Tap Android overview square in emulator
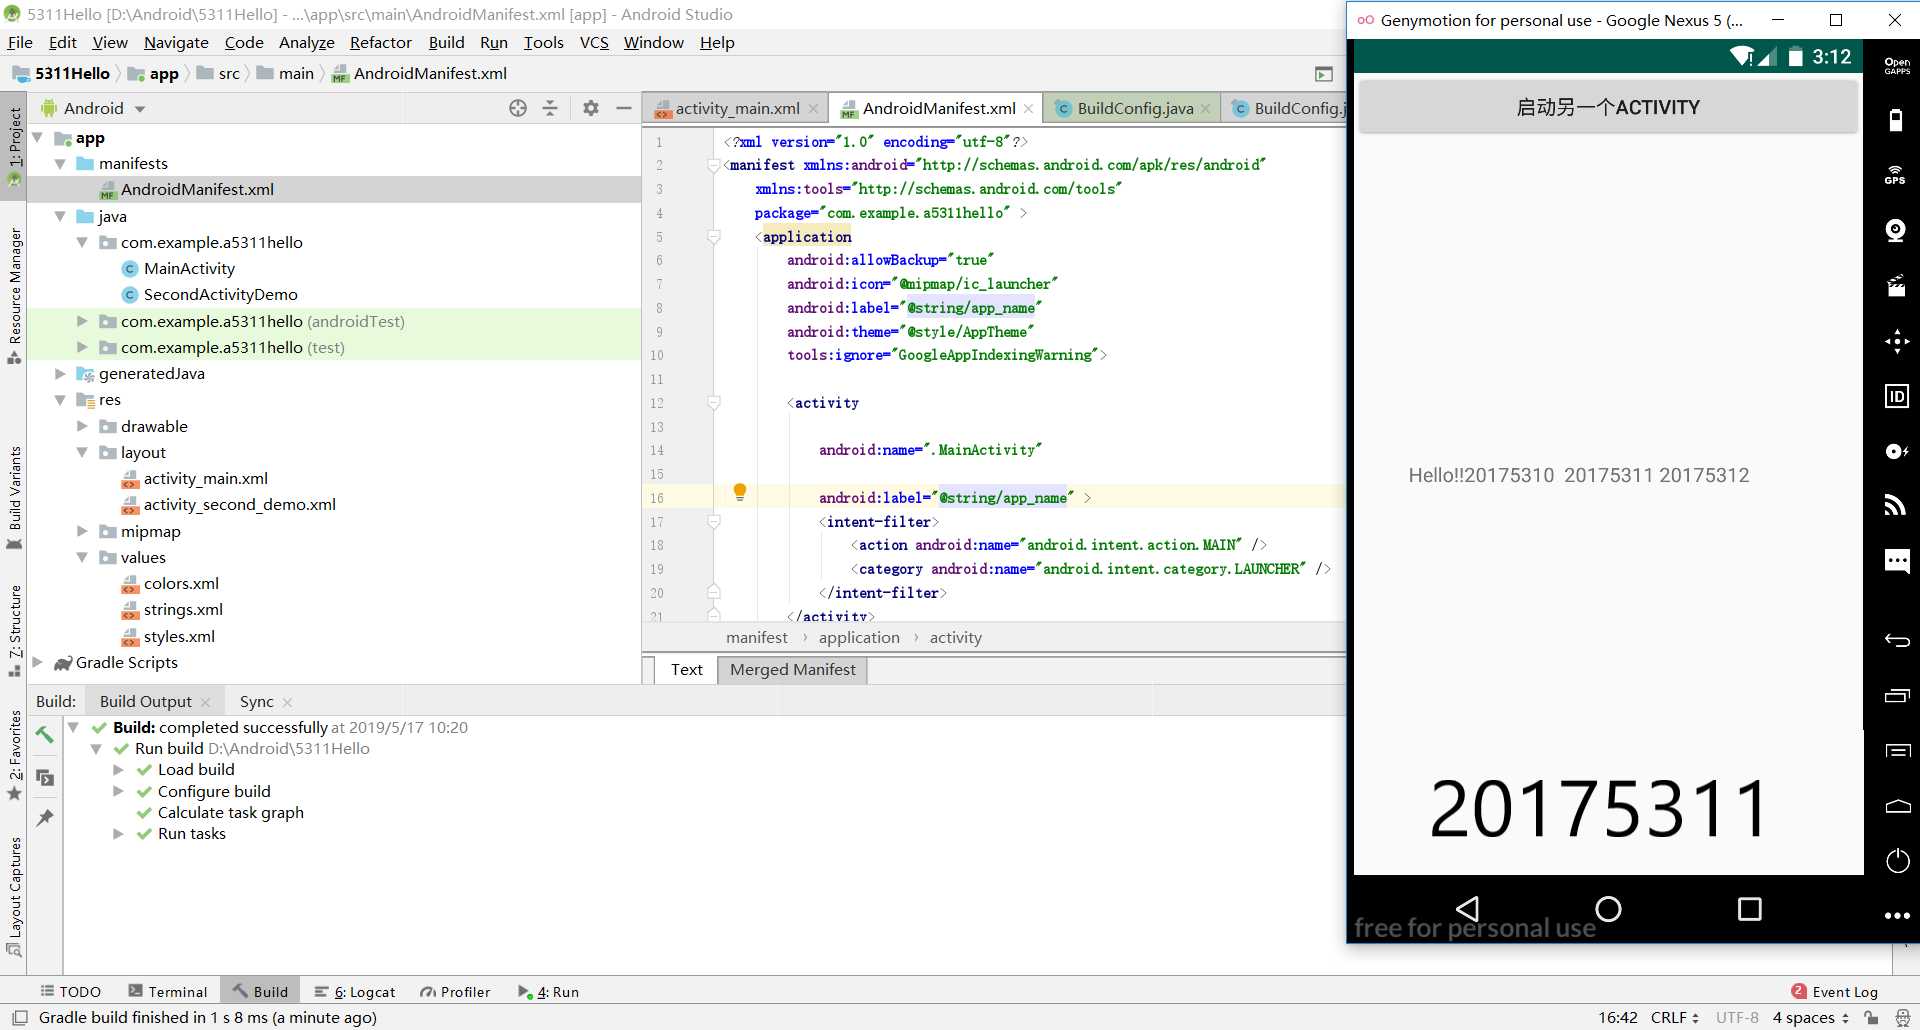Image resolution: width=1920 pixels, height=1030 pixels. pos(1749,908)
